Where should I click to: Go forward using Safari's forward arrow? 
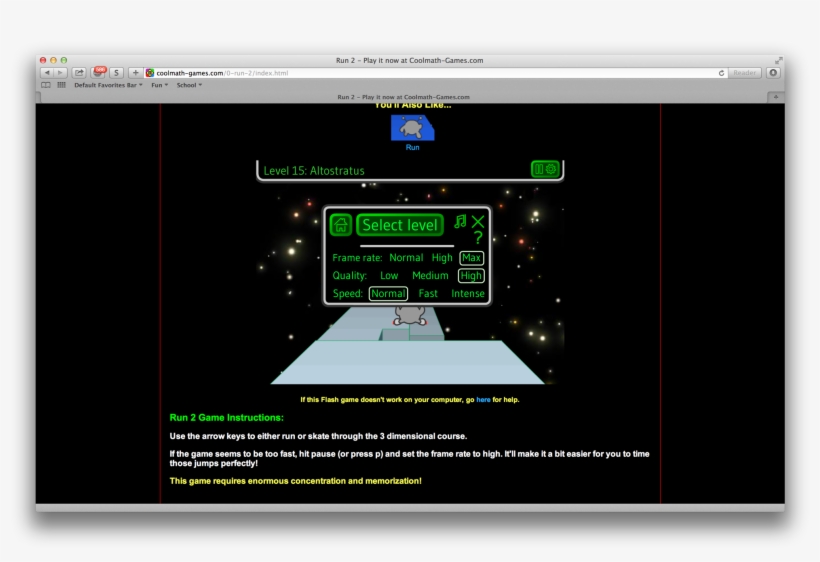point(60,73)
